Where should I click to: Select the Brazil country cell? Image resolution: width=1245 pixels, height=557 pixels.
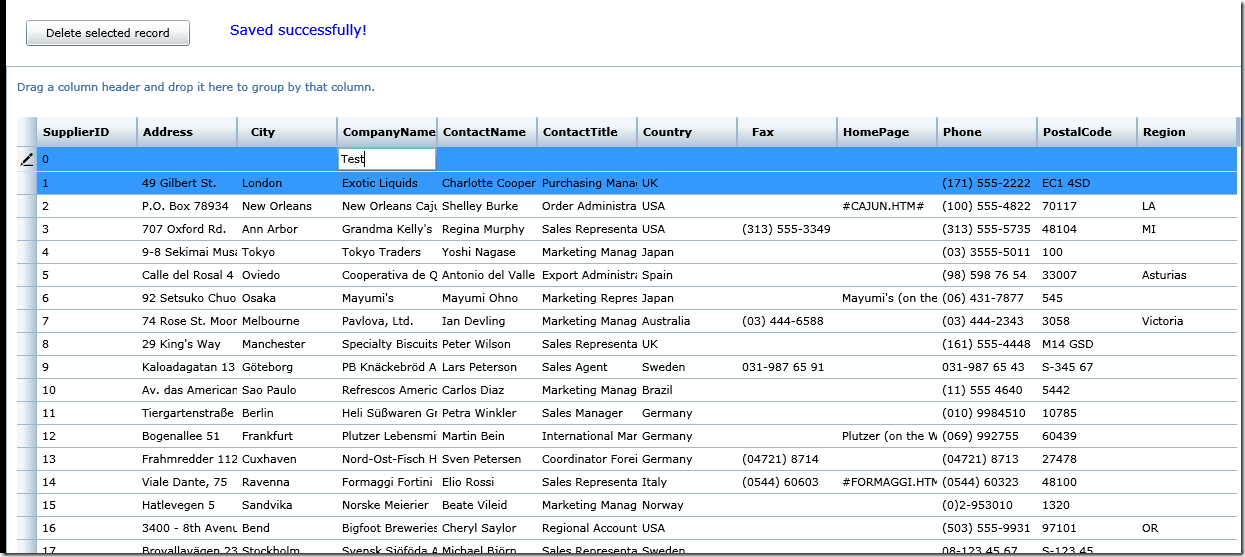click(687, 390)
